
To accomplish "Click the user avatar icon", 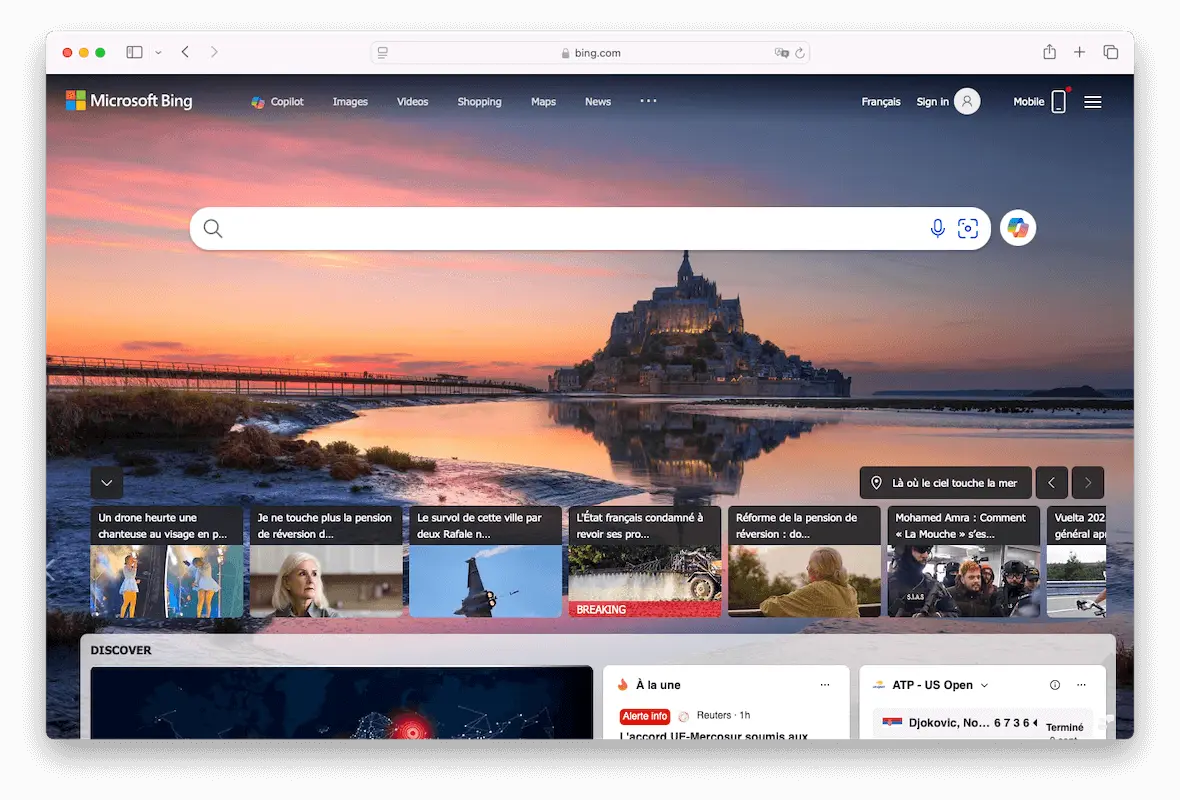I will click(x=967, y=101).
